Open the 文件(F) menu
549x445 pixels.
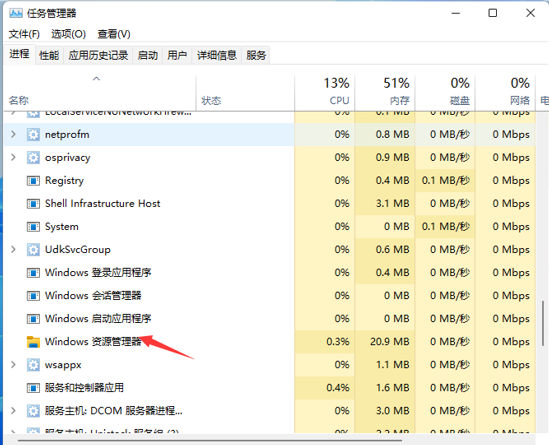pyautogui.click(x=24, y=34)
